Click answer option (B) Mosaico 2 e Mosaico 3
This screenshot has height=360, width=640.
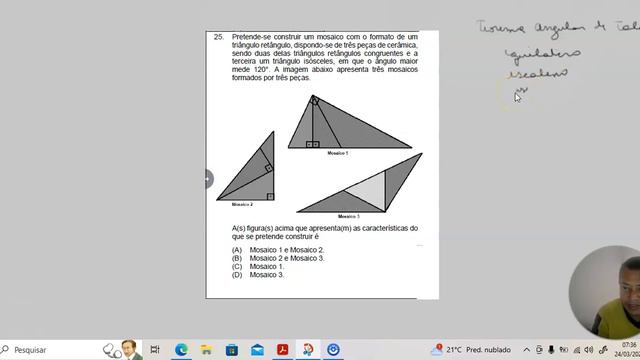pos(278,258)
